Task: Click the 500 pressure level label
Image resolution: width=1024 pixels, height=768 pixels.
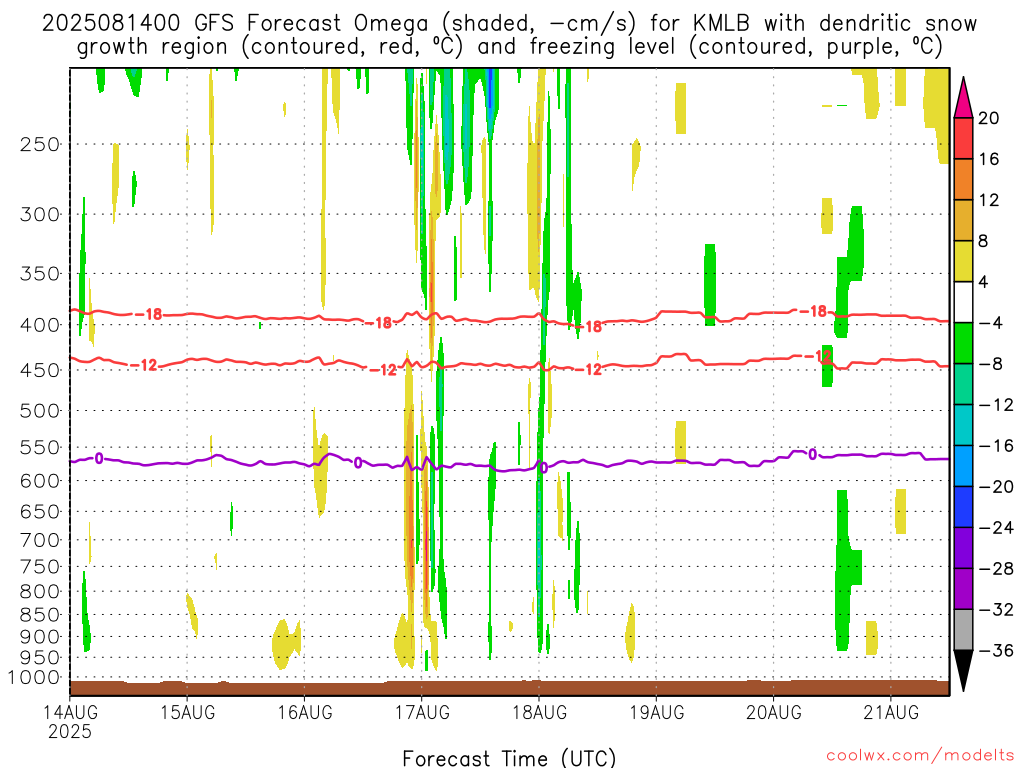Action: click(x=40, y=411)
